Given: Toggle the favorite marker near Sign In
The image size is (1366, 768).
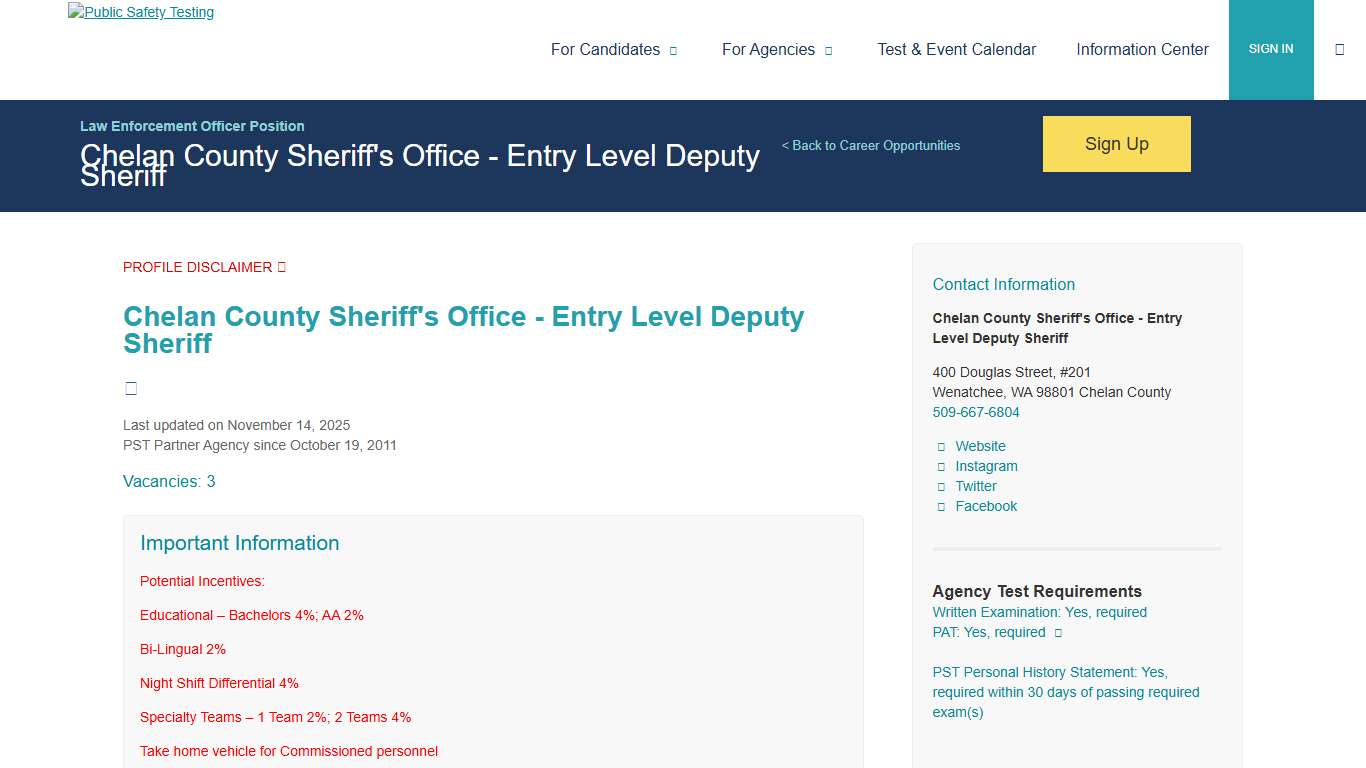Looking at the screenshot, I should click(x=1340, y=47).
